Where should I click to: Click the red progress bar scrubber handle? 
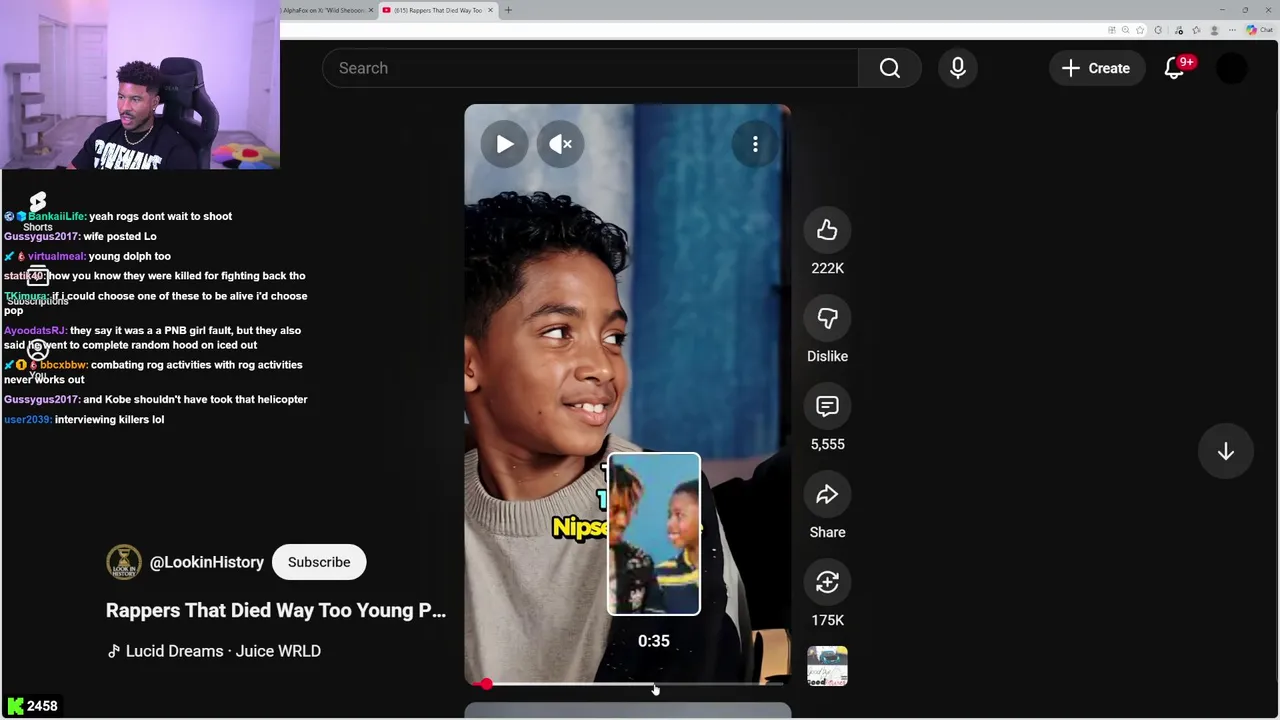tap(486, 684)
